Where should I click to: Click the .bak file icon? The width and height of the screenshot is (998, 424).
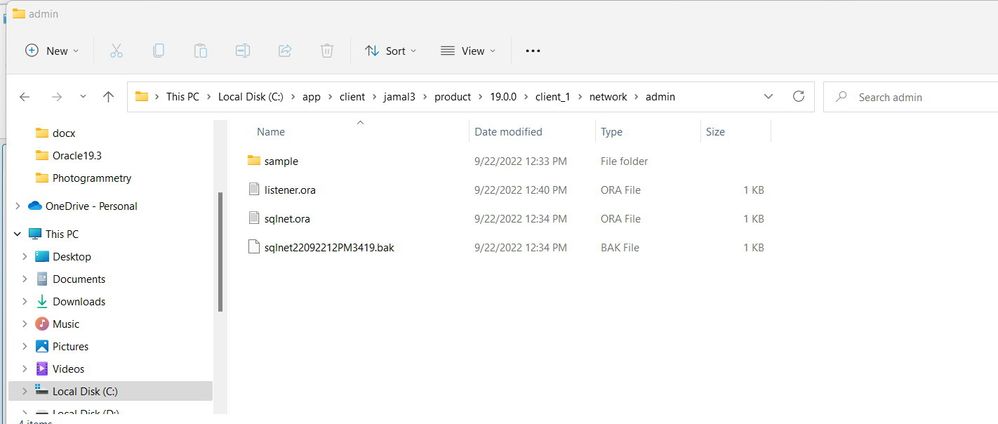click(254, 246)
